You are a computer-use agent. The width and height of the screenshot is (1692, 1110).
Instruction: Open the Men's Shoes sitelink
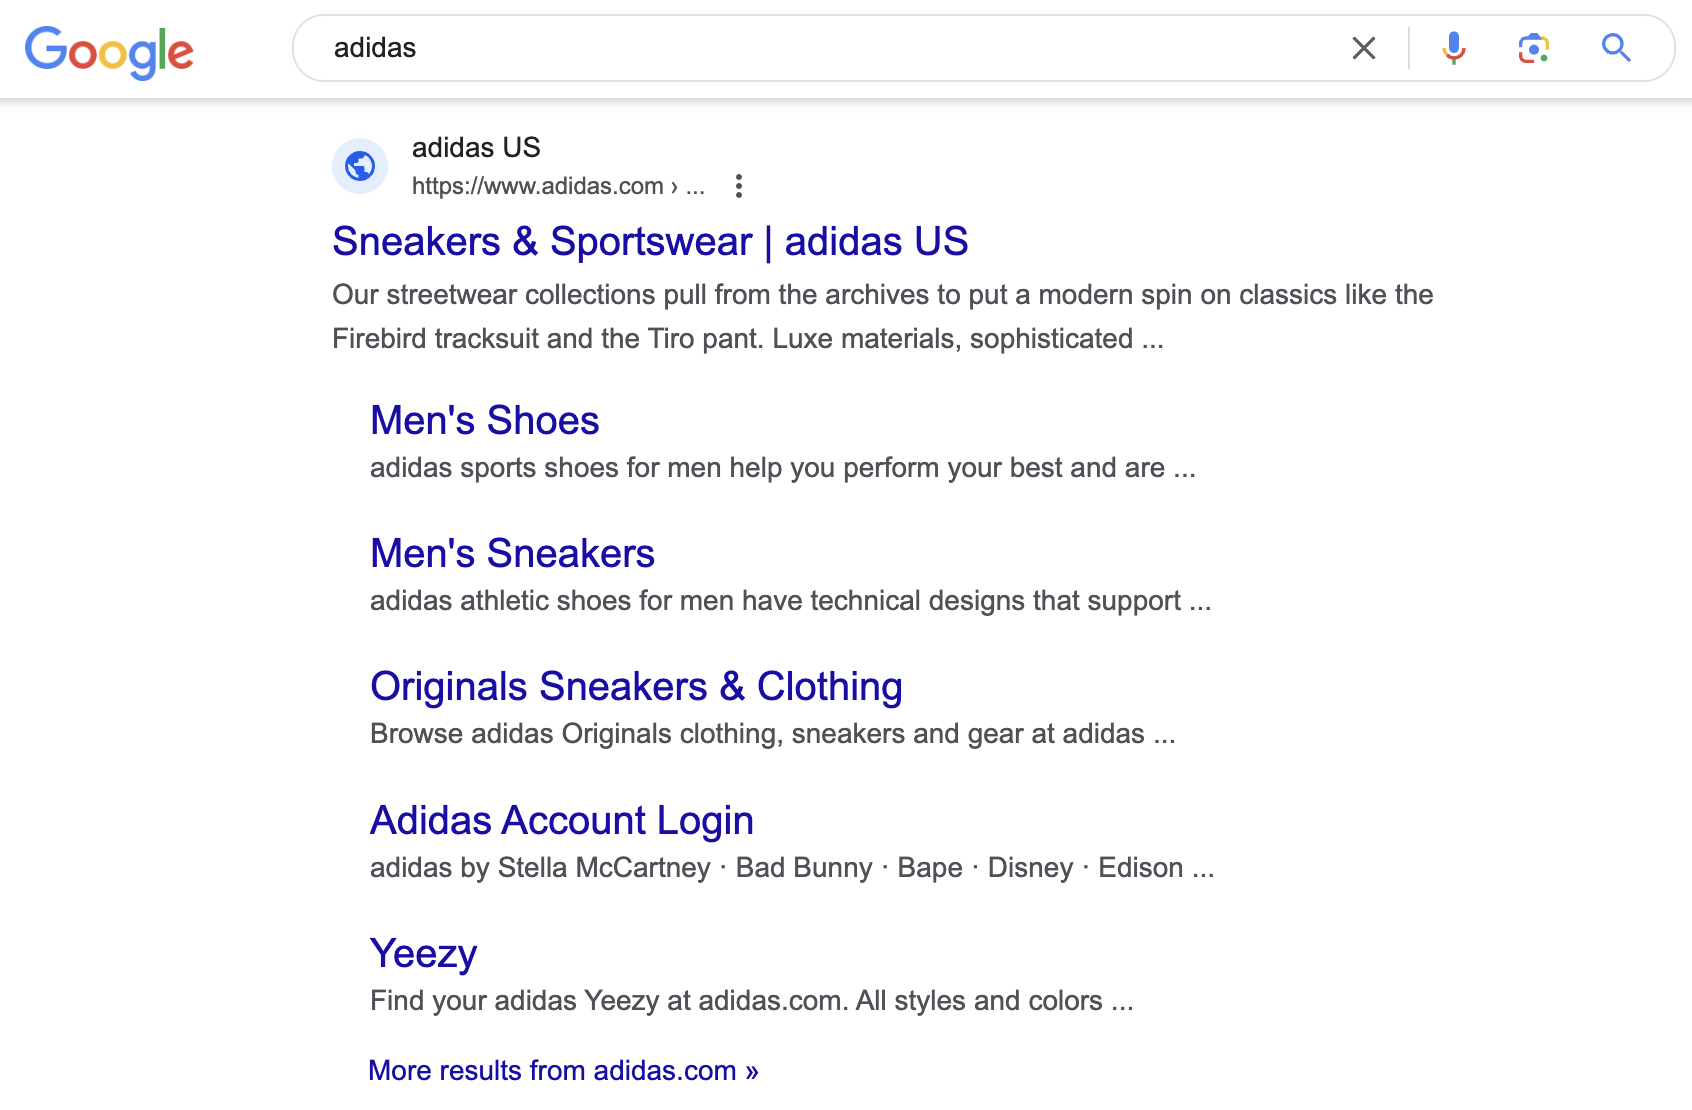click(484, 421)
